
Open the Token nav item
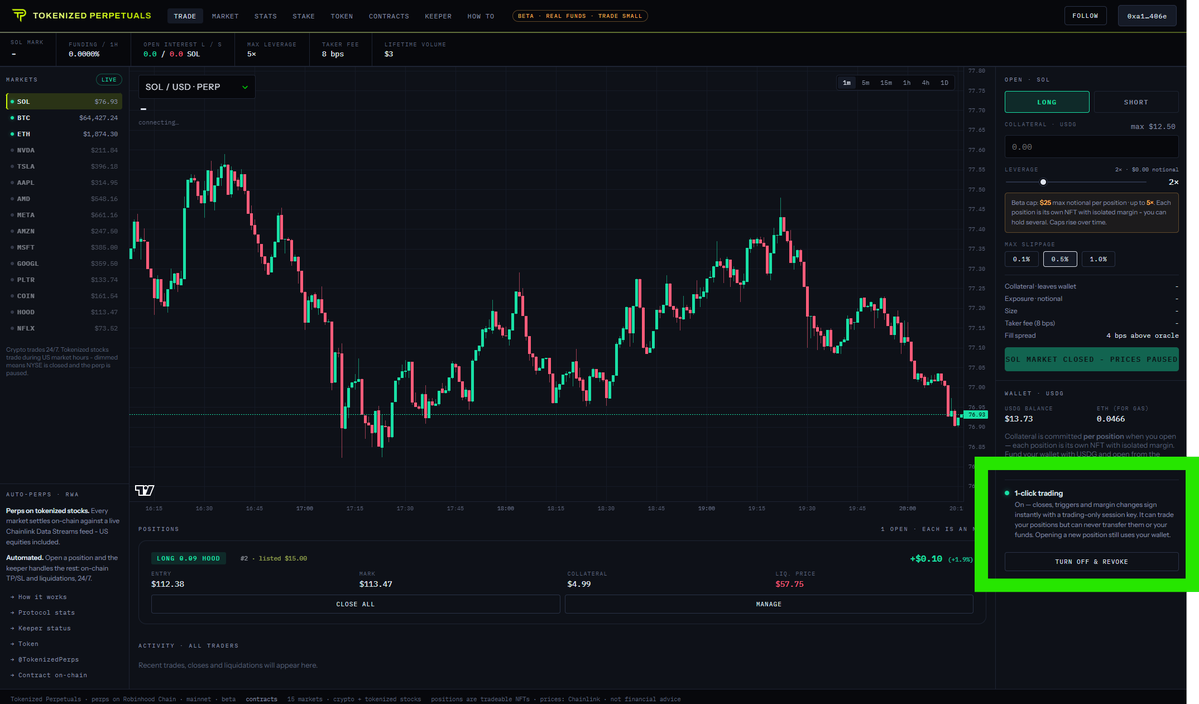[342, 16]
